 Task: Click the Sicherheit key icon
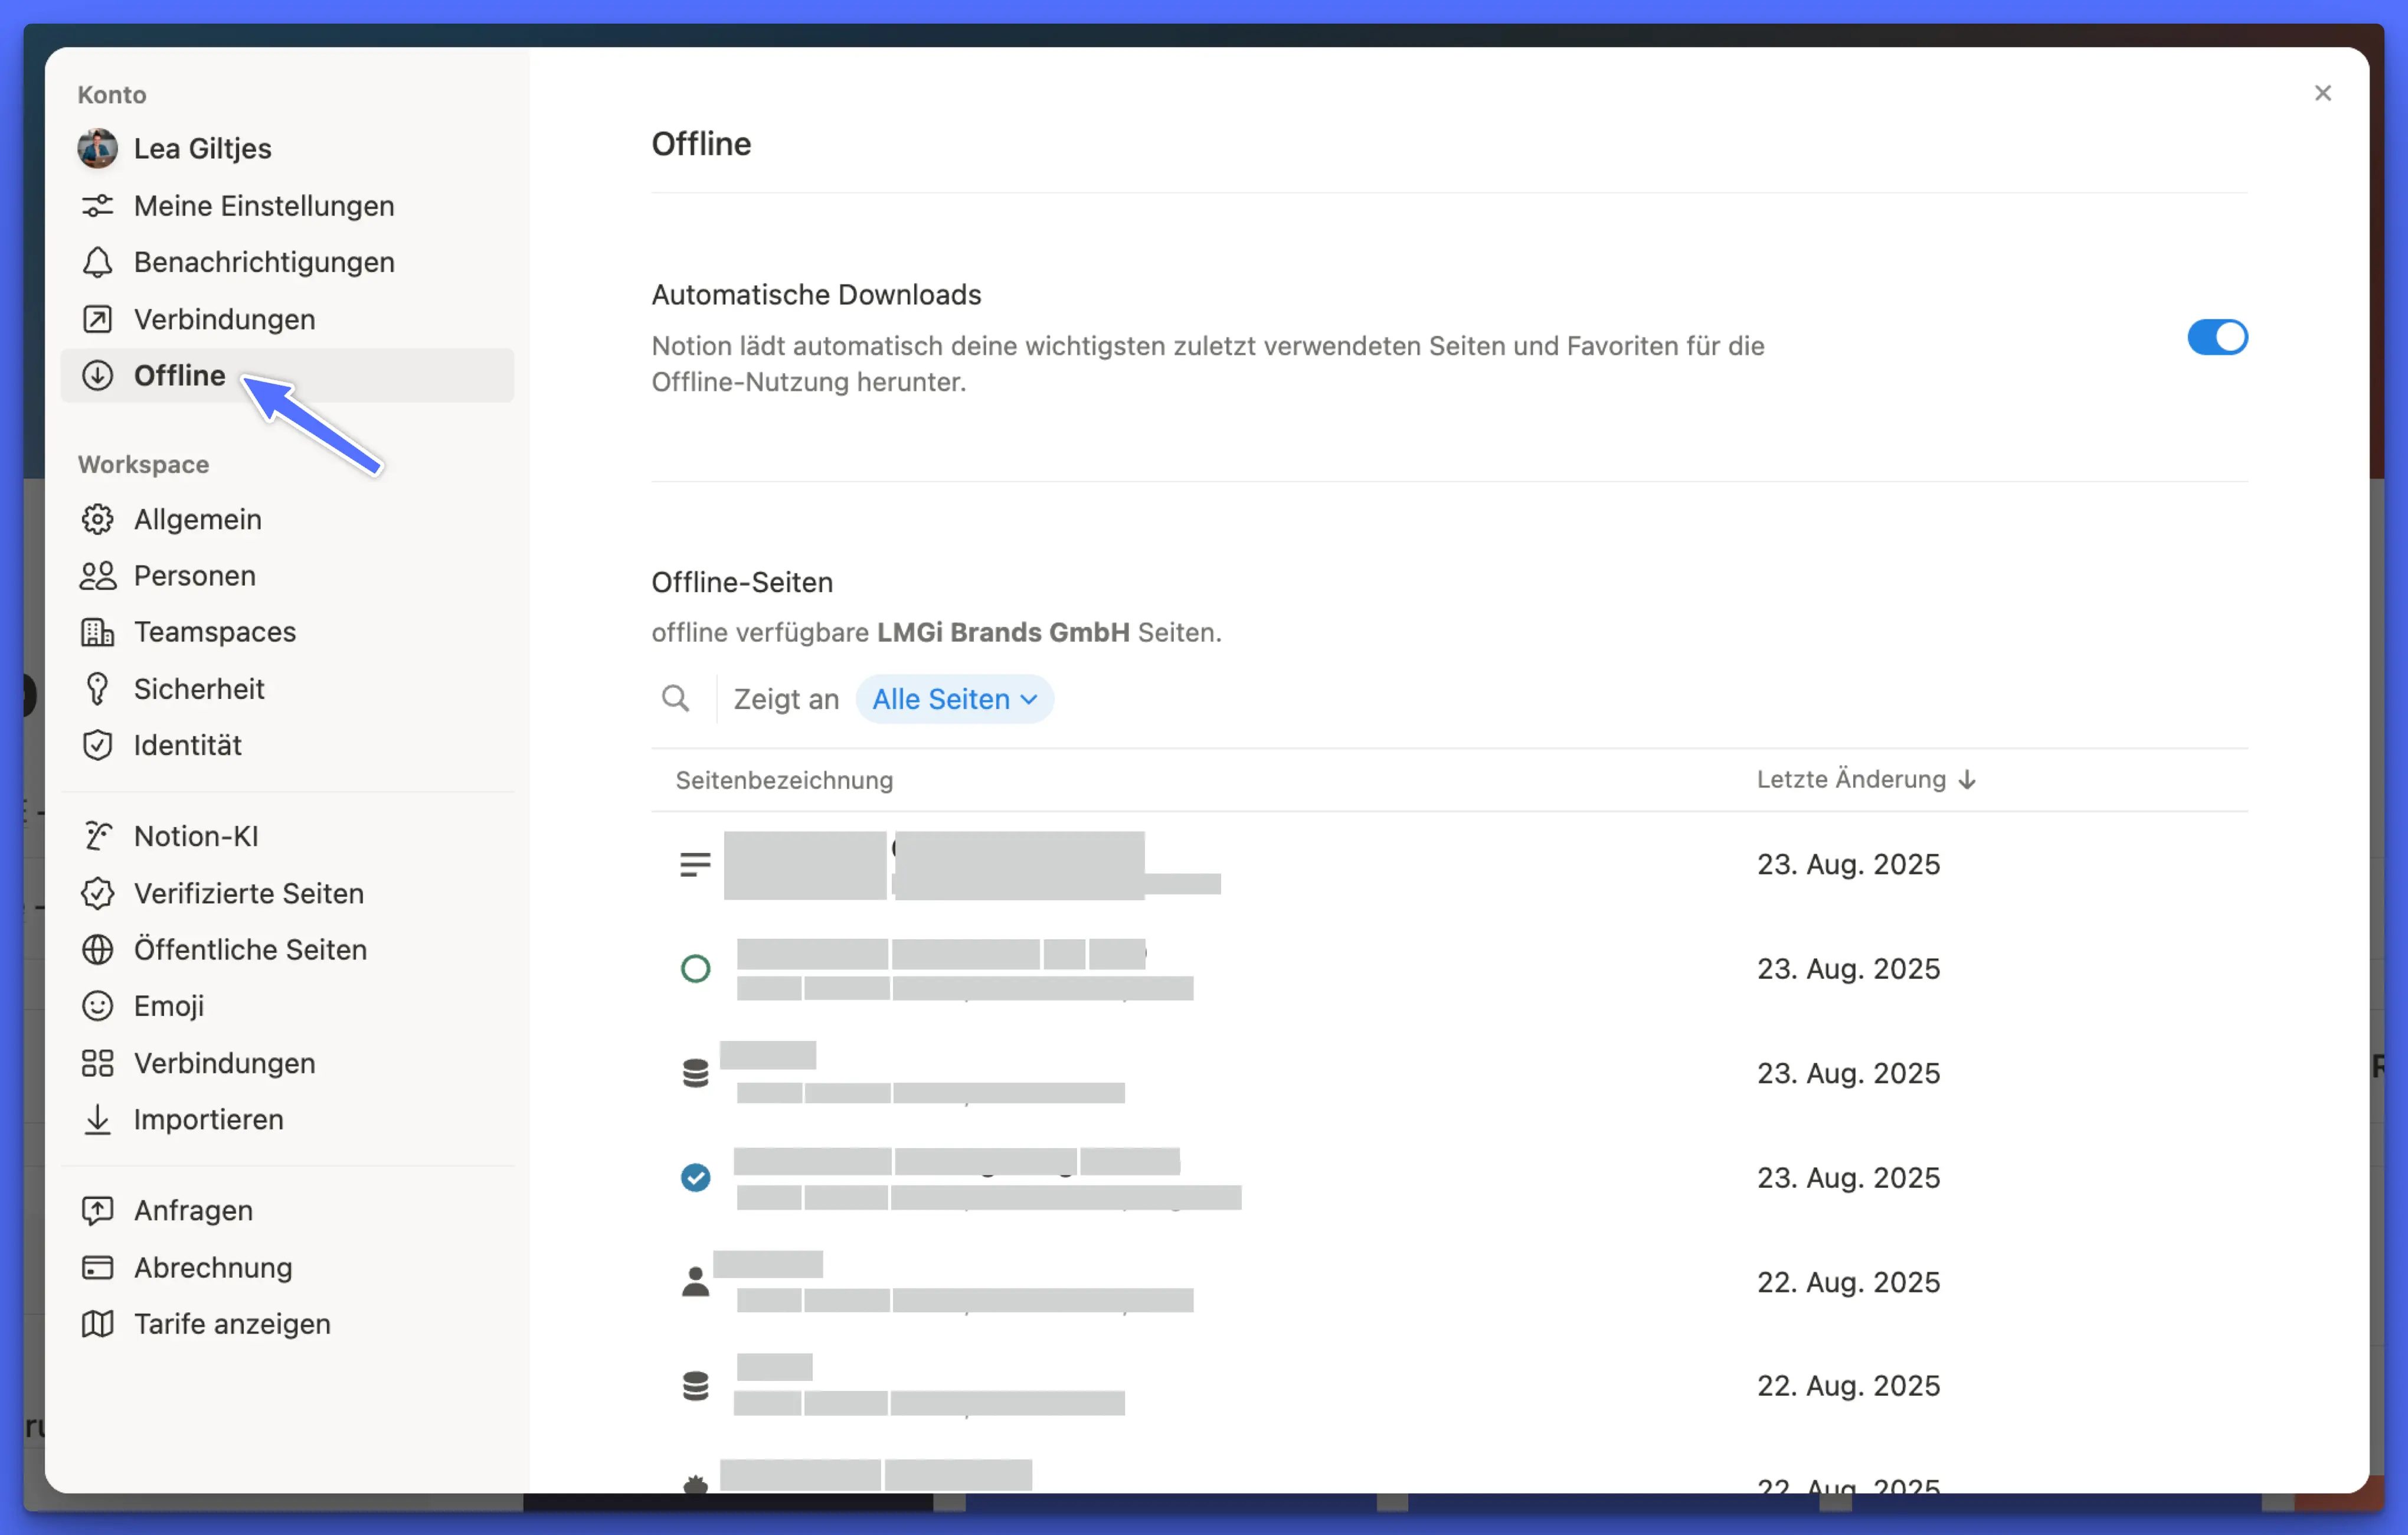[x=97, y=689]
